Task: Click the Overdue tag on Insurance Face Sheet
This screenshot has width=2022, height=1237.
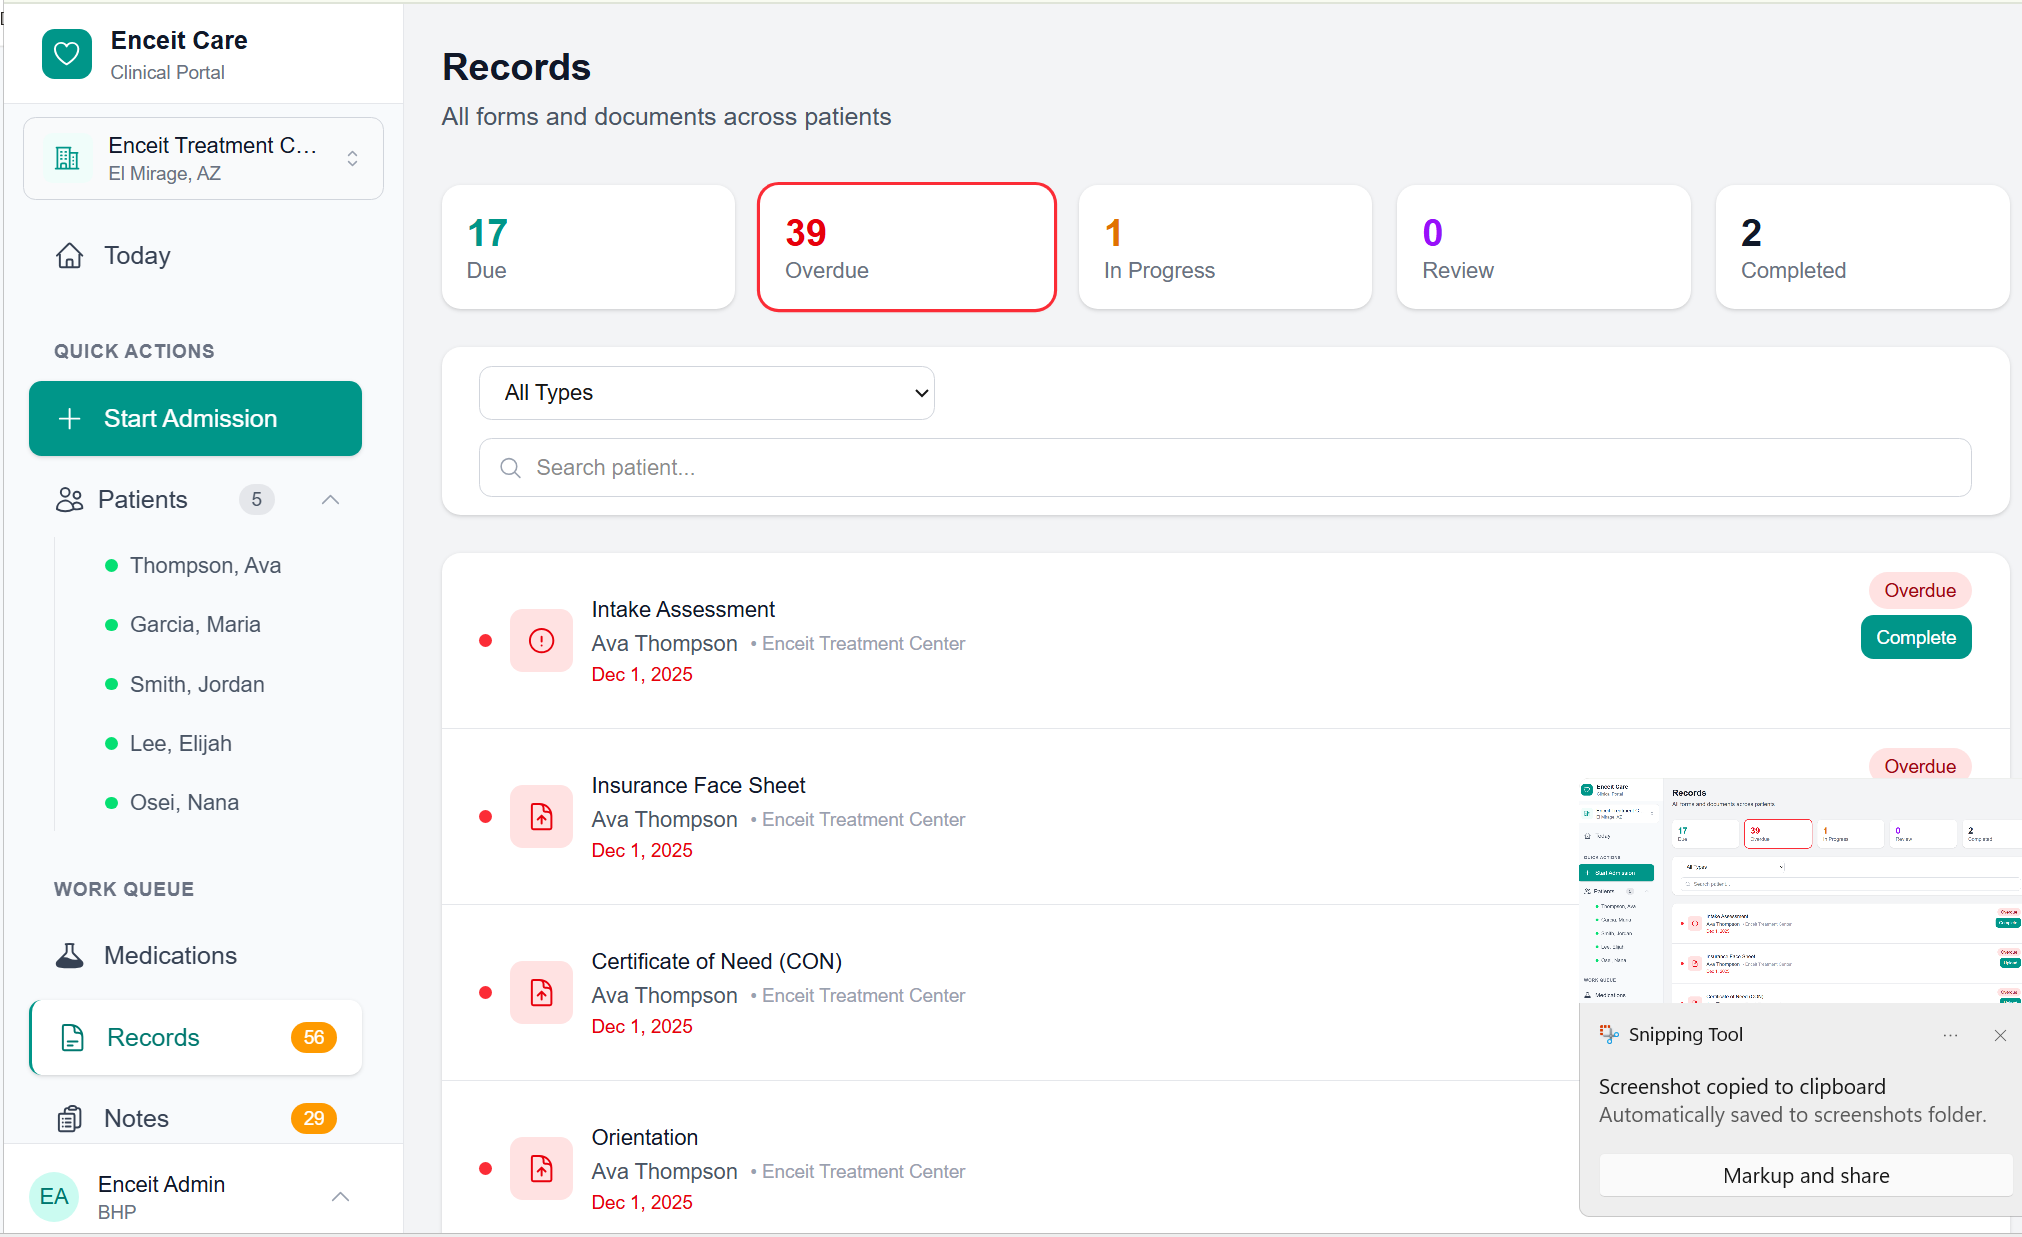Action: pyautogui.click(x=1920, y=765)
